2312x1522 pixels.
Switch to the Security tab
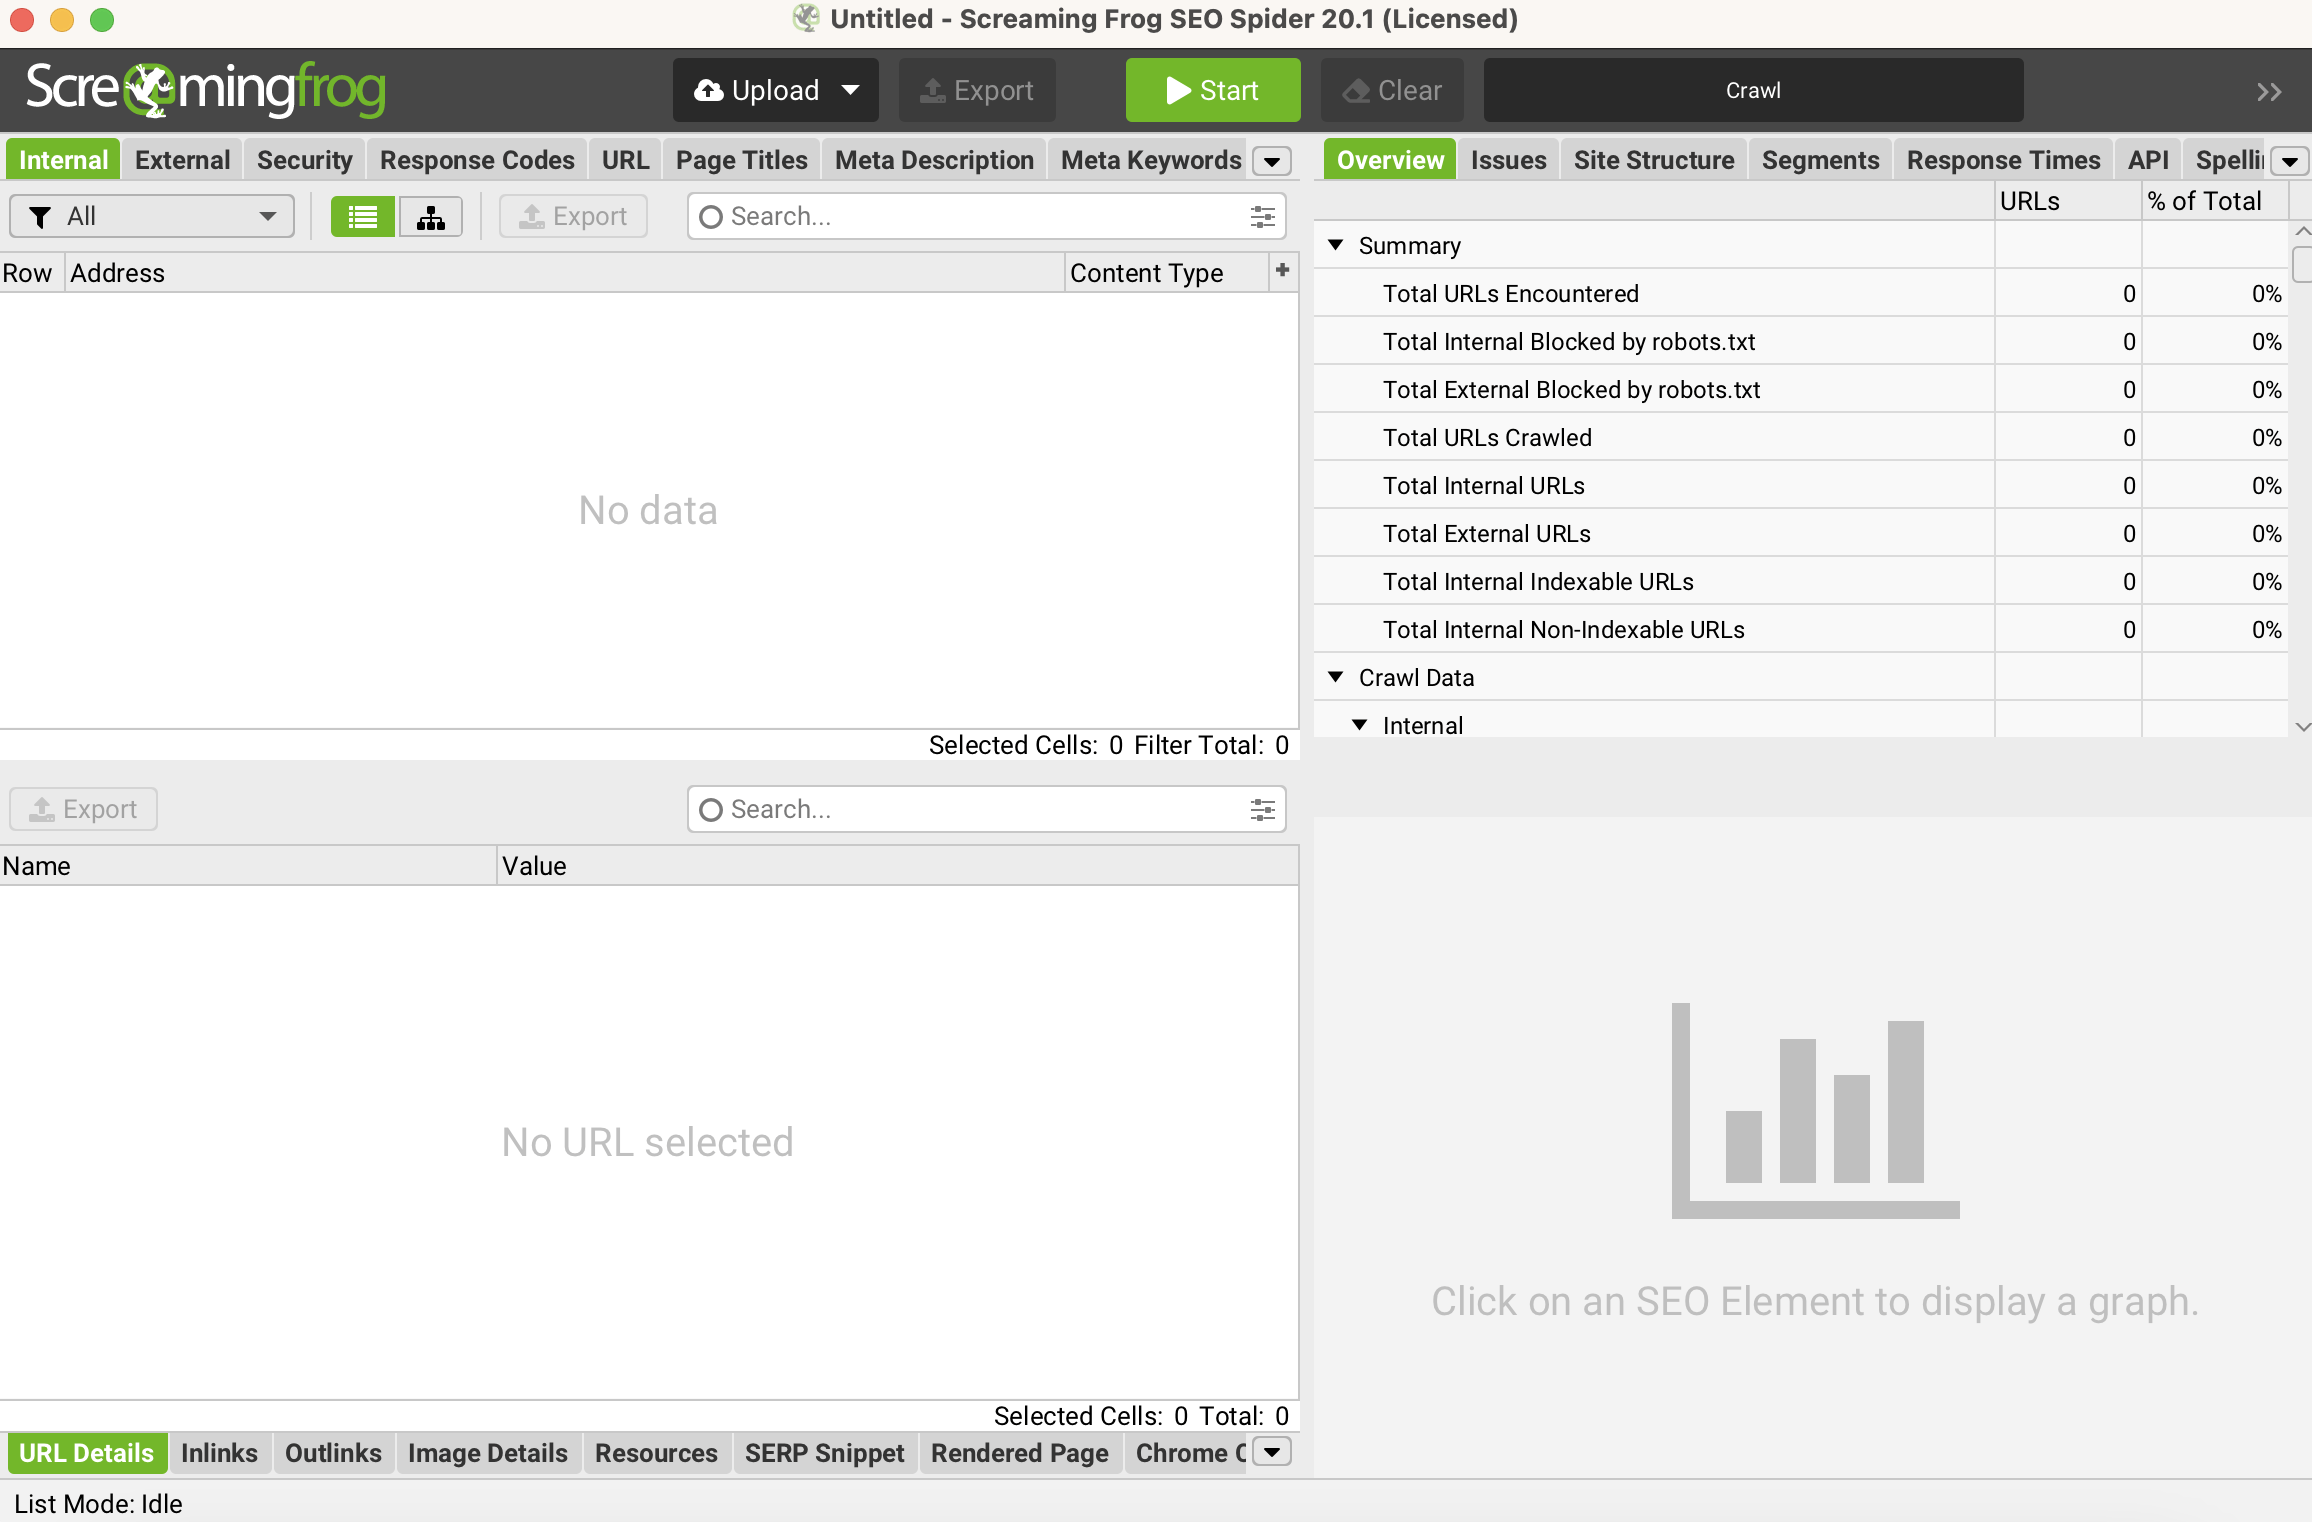pos(305,160)
